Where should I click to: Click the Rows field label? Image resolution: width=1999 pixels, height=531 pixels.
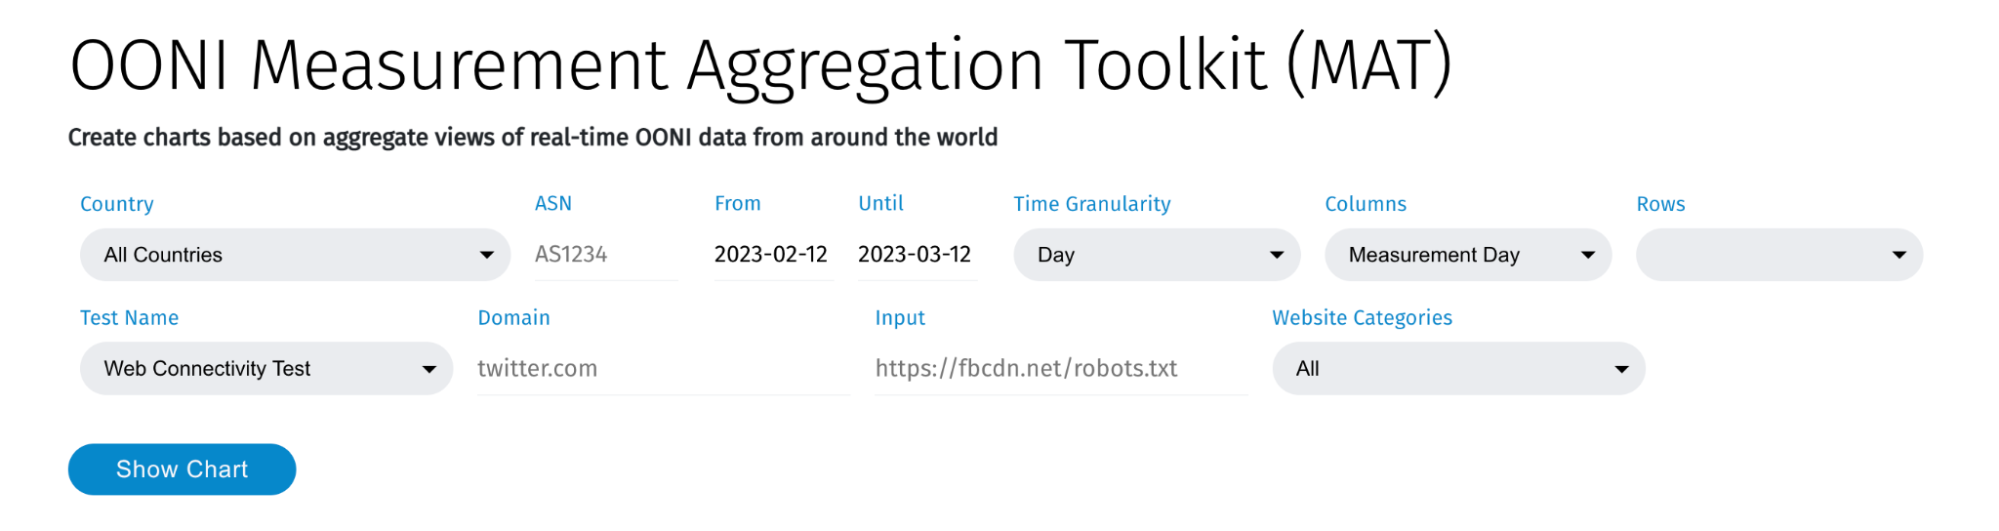1660,204
